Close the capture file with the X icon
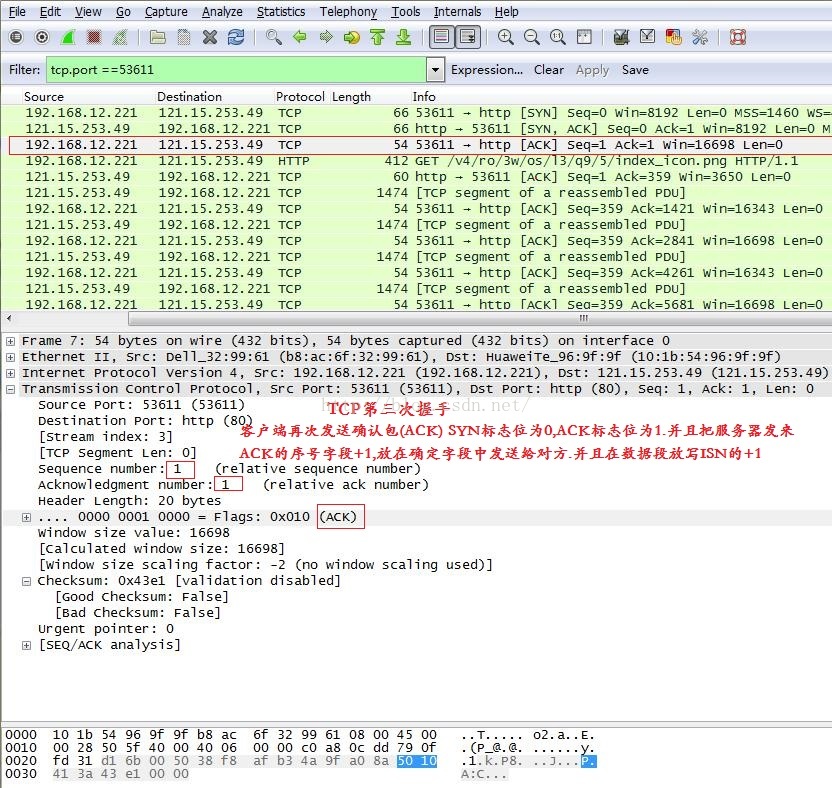The width and height of the screenshot is (832, 788). click(x=210, y=37)
